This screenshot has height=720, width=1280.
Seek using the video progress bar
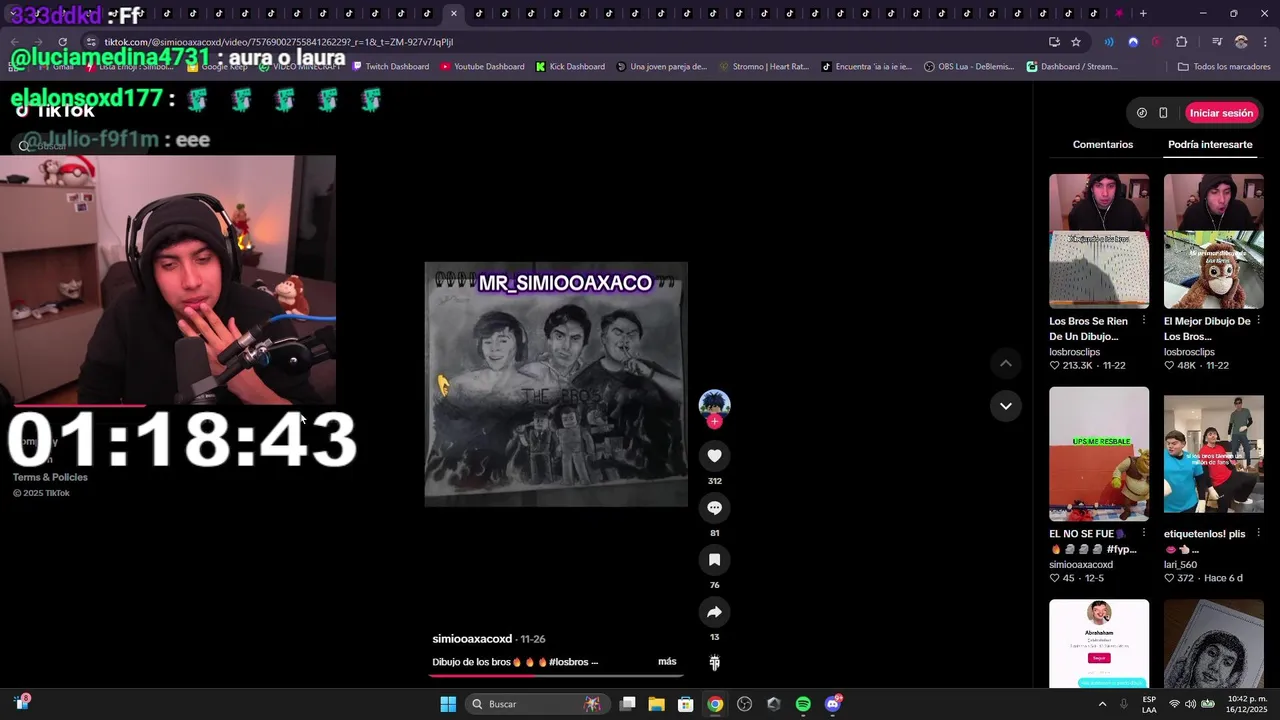pyautogui.click(x=556, y=676)
